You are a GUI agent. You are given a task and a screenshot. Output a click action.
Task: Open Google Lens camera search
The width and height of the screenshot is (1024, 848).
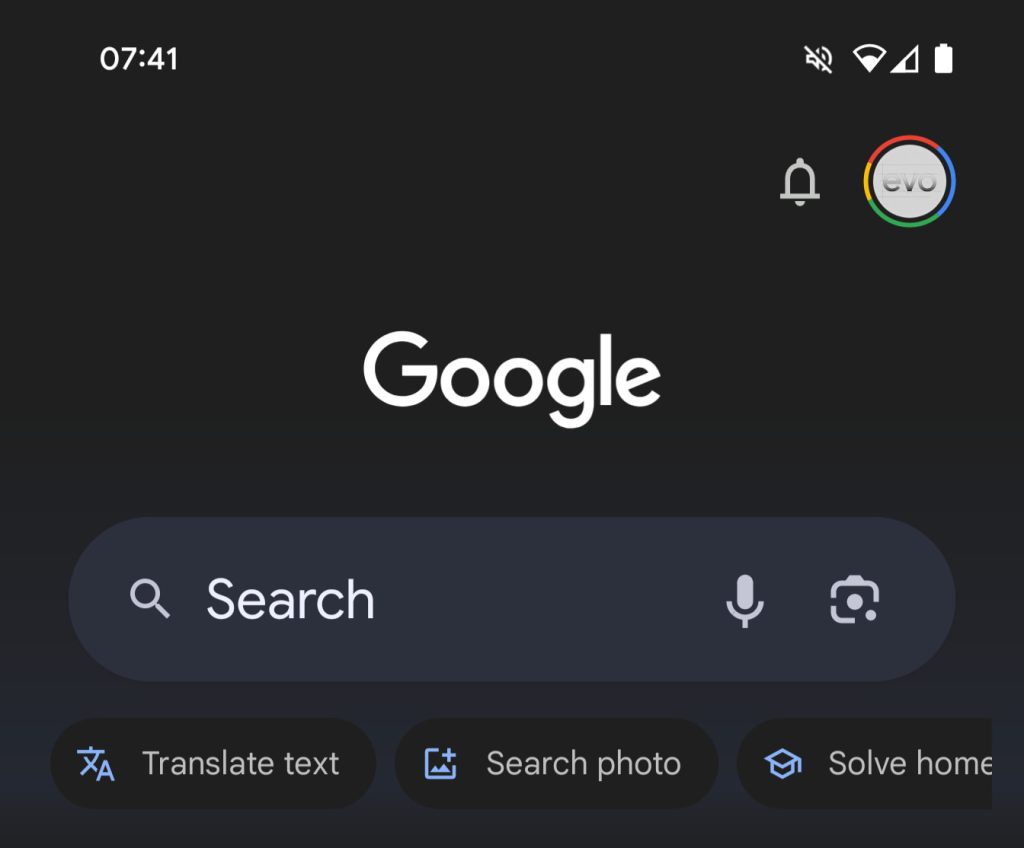click(x=854, y=600)
